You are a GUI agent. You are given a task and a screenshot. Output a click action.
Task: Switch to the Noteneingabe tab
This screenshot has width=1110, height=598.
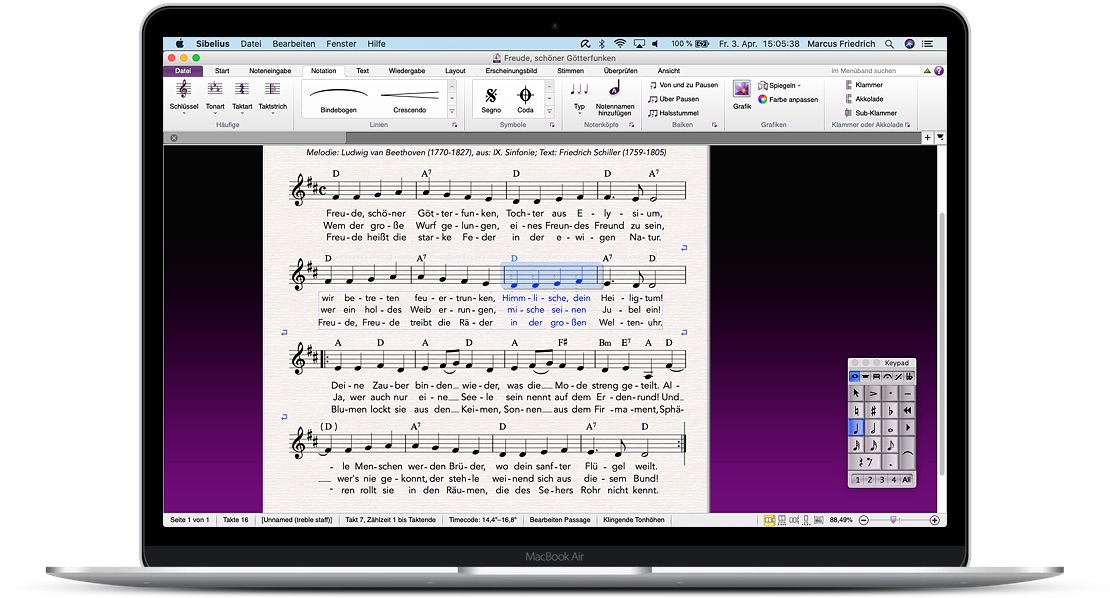tap(270, 71)
